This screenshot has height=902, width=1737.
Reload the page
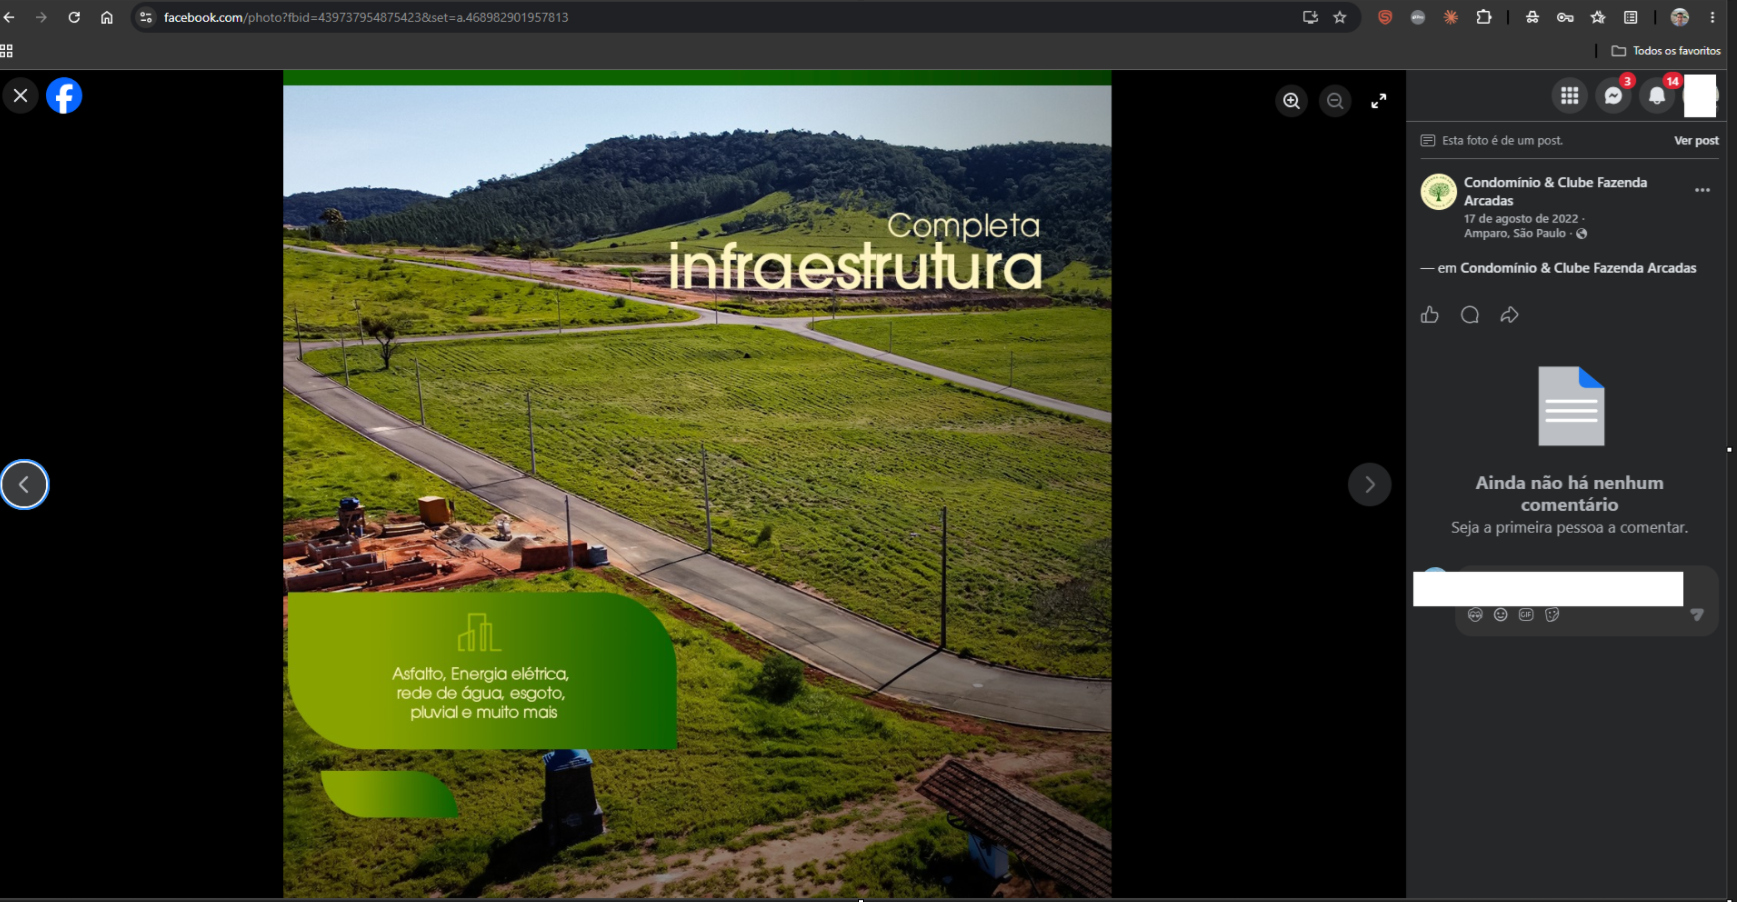[x=74, y=17]
